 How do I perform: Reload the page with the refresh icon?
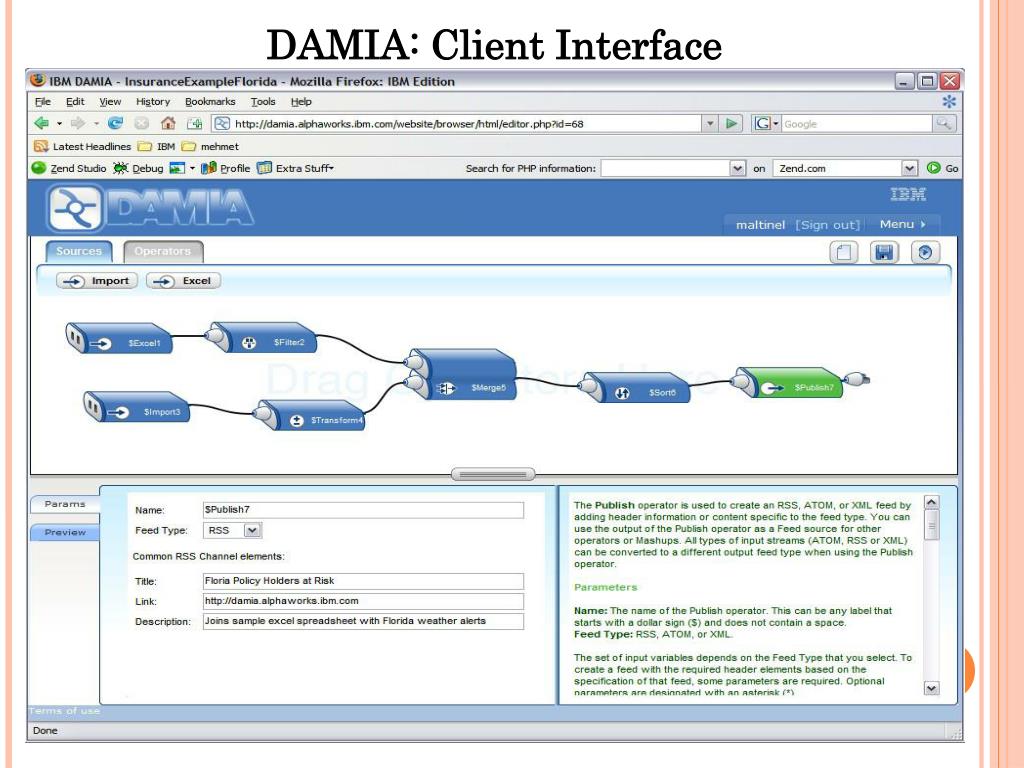point(116,123)
